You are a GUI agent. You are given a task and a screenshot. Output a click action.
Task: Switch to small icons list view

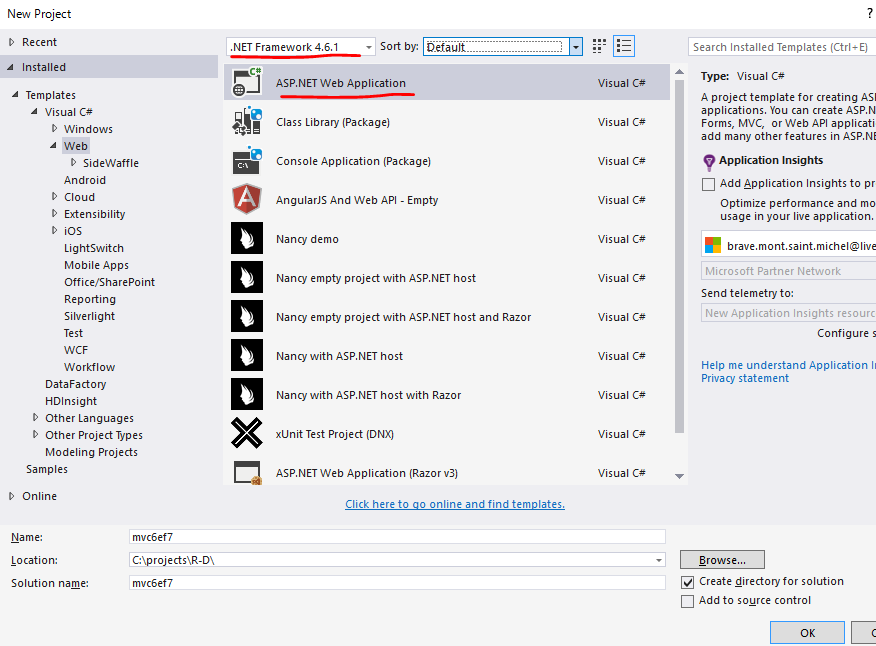click(623, 46)
